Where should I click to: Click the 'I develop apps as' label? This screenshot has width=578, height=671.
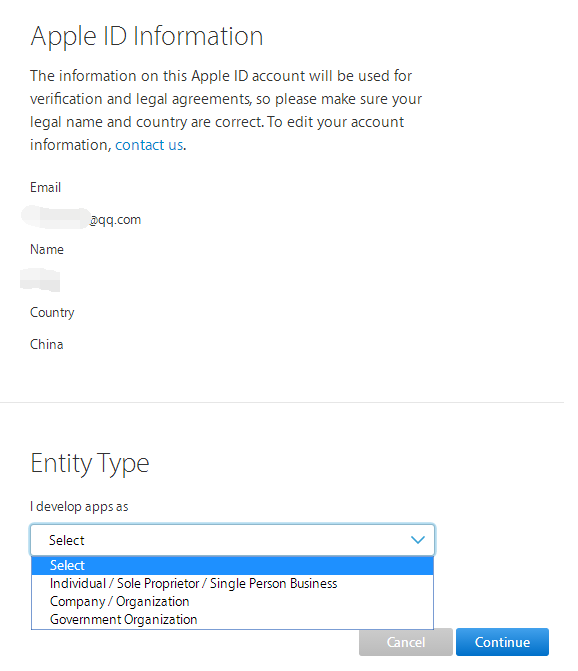[x=79, y=507]
